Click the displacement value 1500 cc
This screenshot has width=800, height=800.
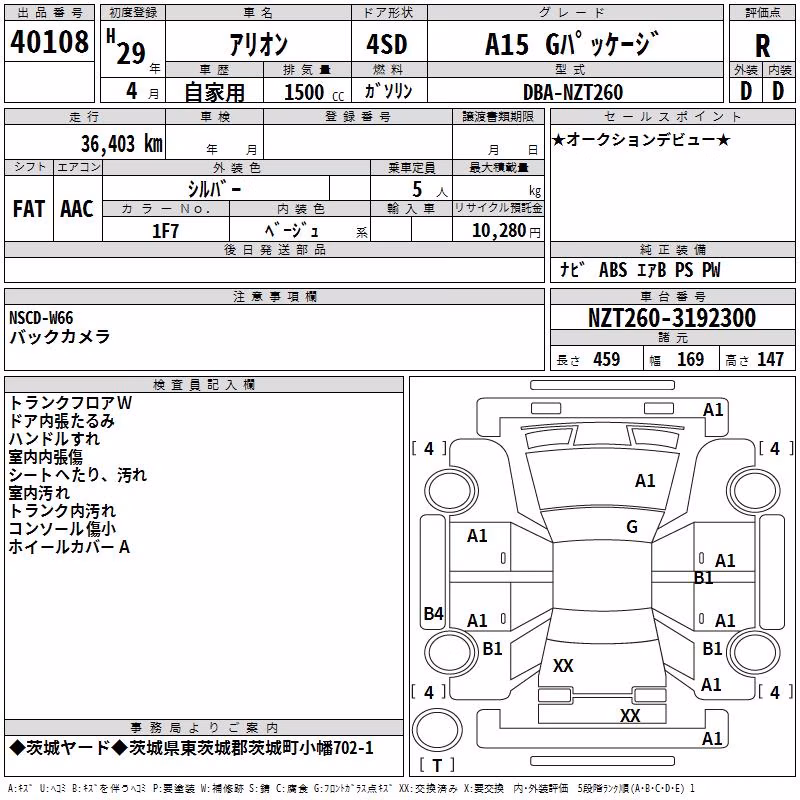(314, 92)
